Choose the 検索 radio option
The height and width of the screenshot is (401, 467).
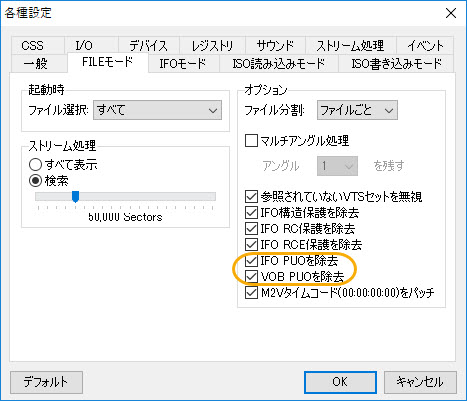[35, 181]
